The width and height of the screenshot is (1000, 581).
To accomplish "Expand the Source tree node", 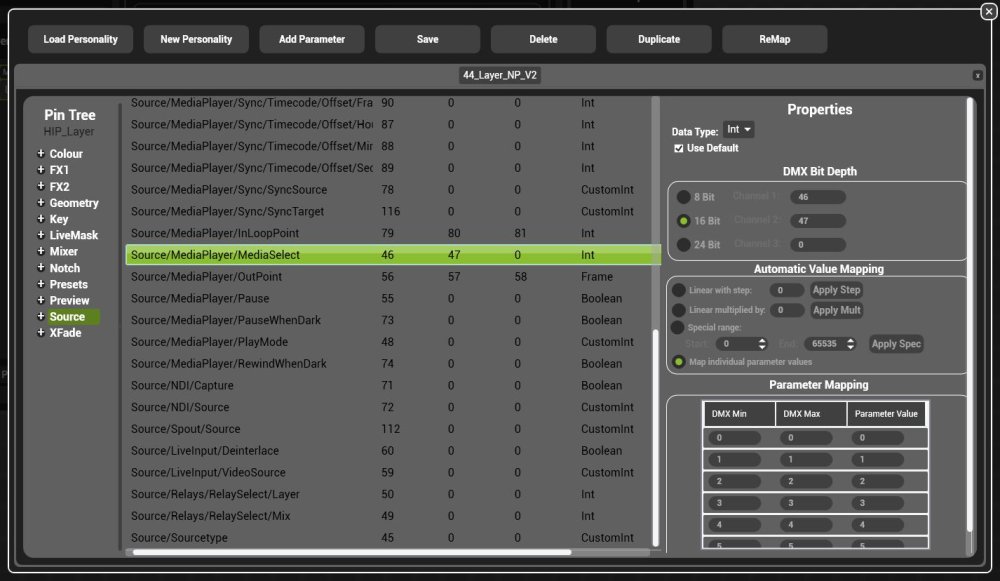I will [41, 316].
